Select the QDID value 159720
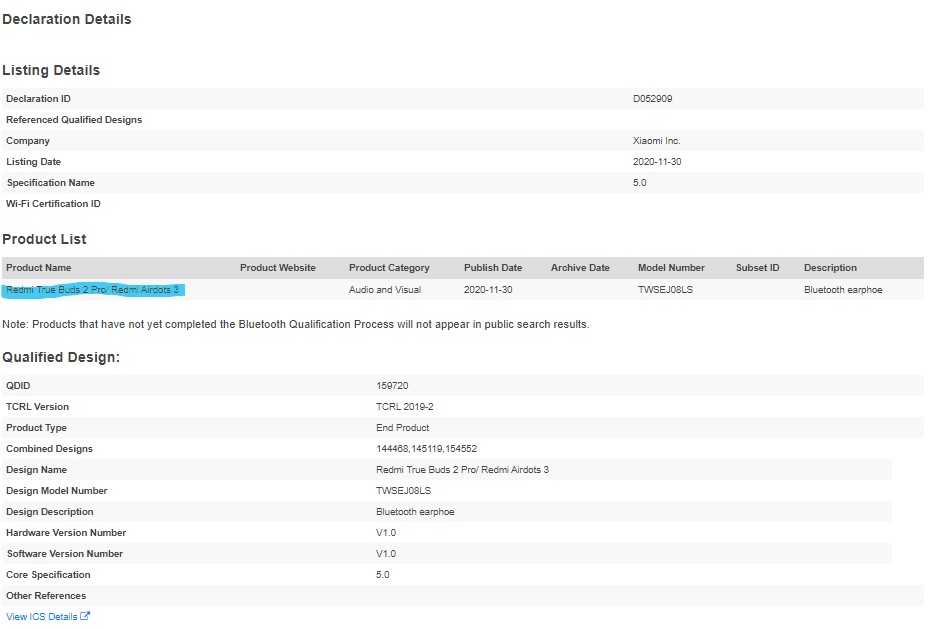Screen dimensions: 935x629 (x=392, y=386)
